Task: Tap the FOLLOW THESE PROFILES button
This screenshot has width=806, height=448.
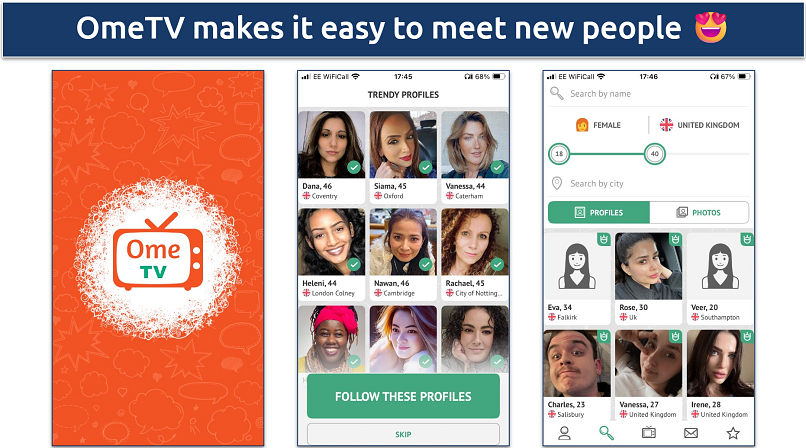Action: coord(403,396)
